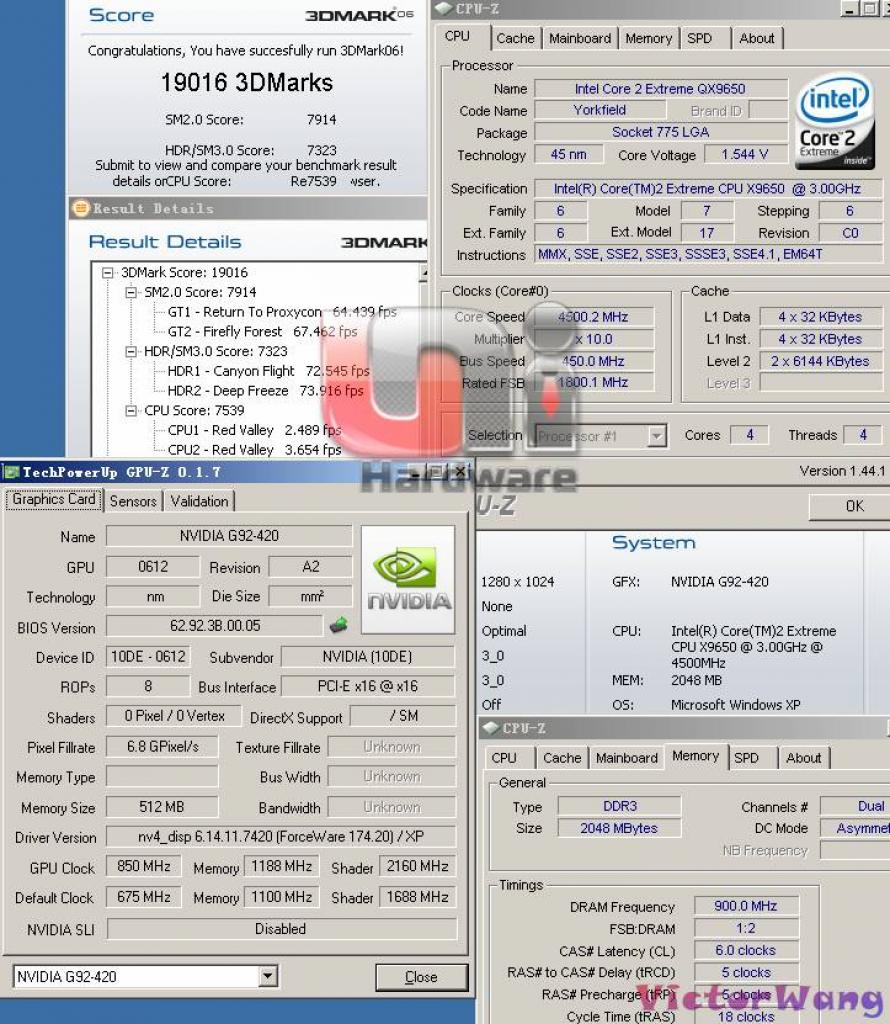Switch to Sensors tab in GPU-Z
The width and height of the screenshot is (890, 1024).
133,502
